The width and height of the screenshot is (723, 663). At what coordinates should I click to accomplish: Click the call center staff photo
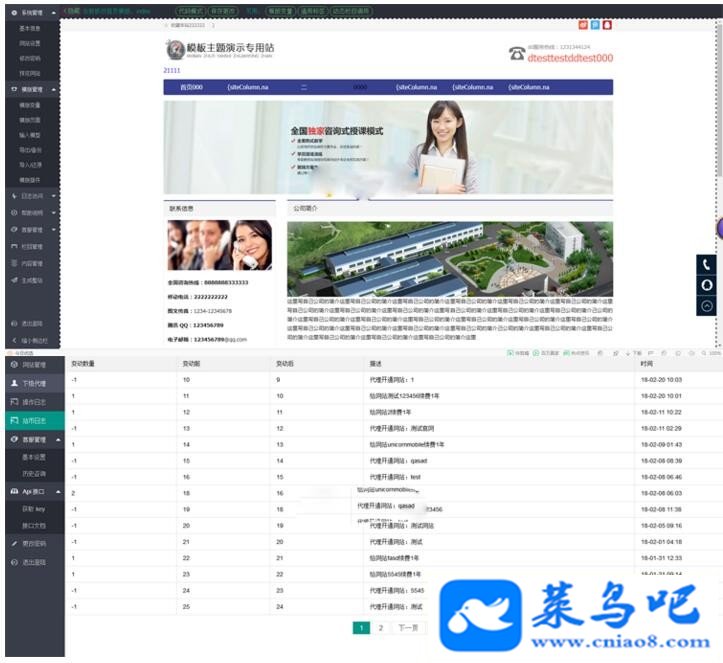point(219,245)
